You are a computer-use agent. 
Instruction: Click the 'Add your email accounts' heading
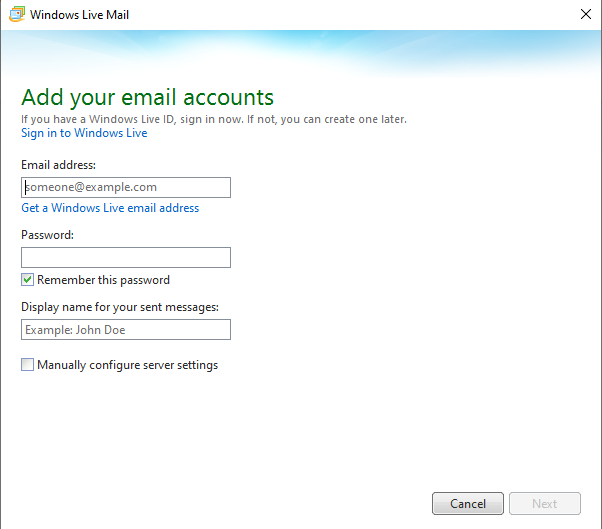tap(147, 98)
